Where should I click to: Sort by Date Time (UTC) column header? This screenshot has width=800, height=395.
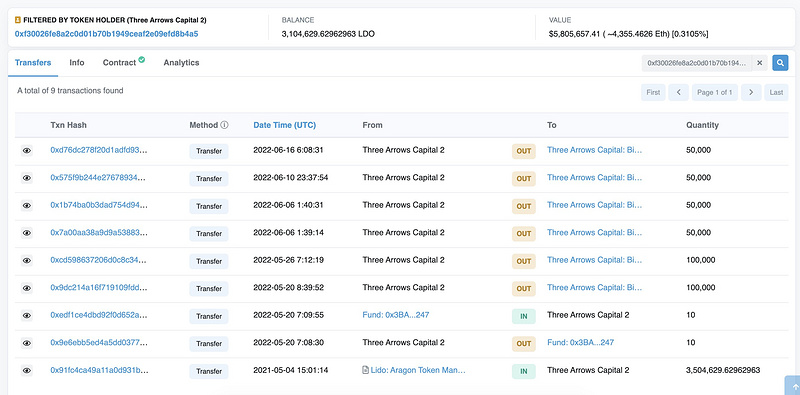285,125
